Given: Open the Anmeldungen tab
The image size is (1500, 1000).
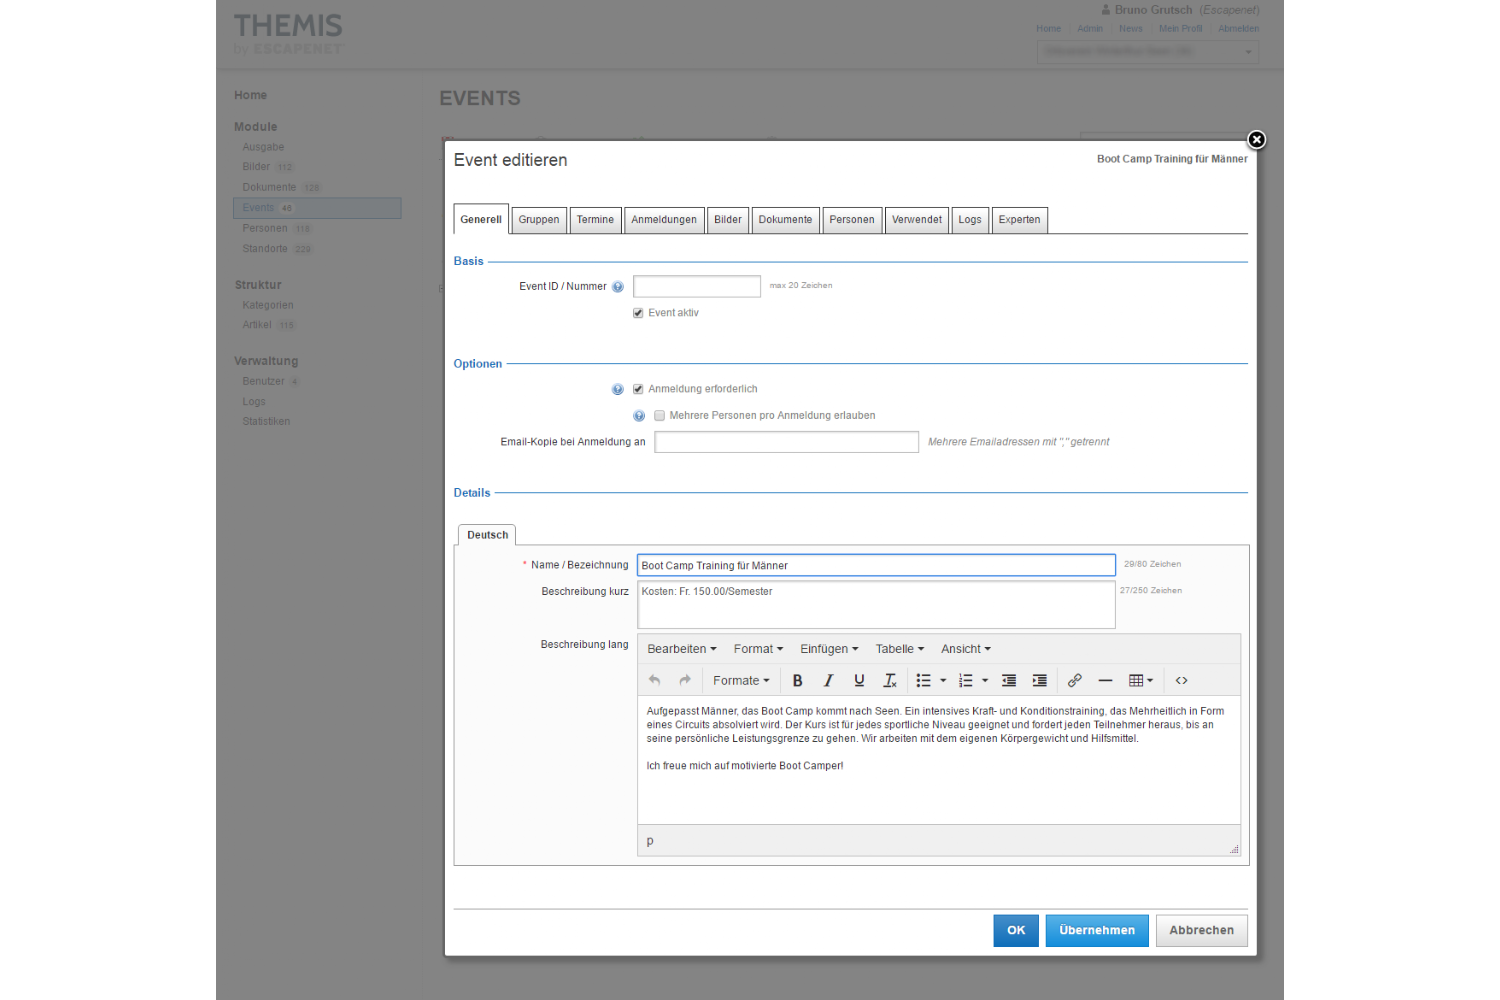Looking at the screenshot, I should (x=664, y=220).
